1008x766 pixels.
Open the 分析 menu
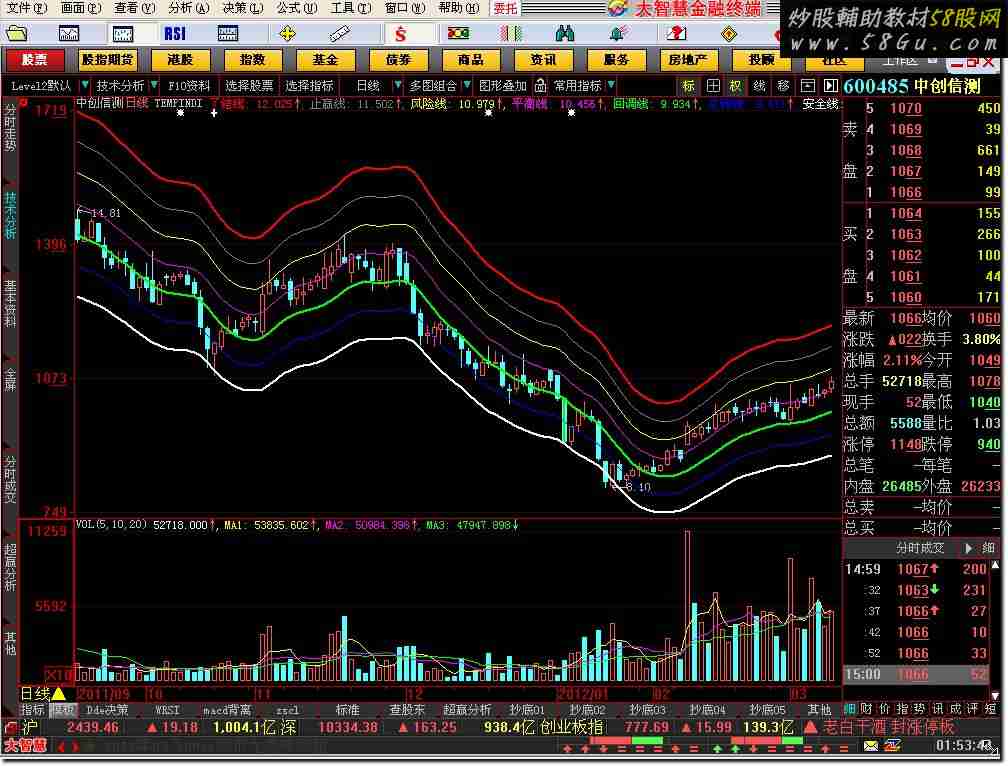pyautogui.click(x=188, y=8)
